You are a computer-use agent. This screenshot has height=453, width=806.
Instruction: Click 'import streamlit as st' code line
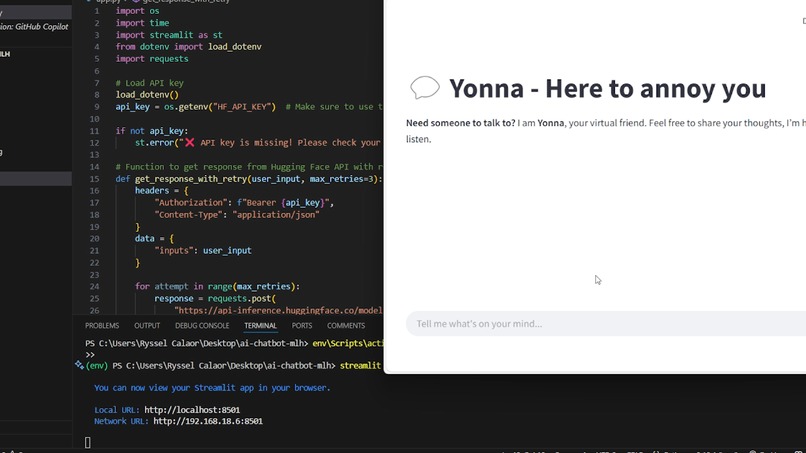(169, 35)
